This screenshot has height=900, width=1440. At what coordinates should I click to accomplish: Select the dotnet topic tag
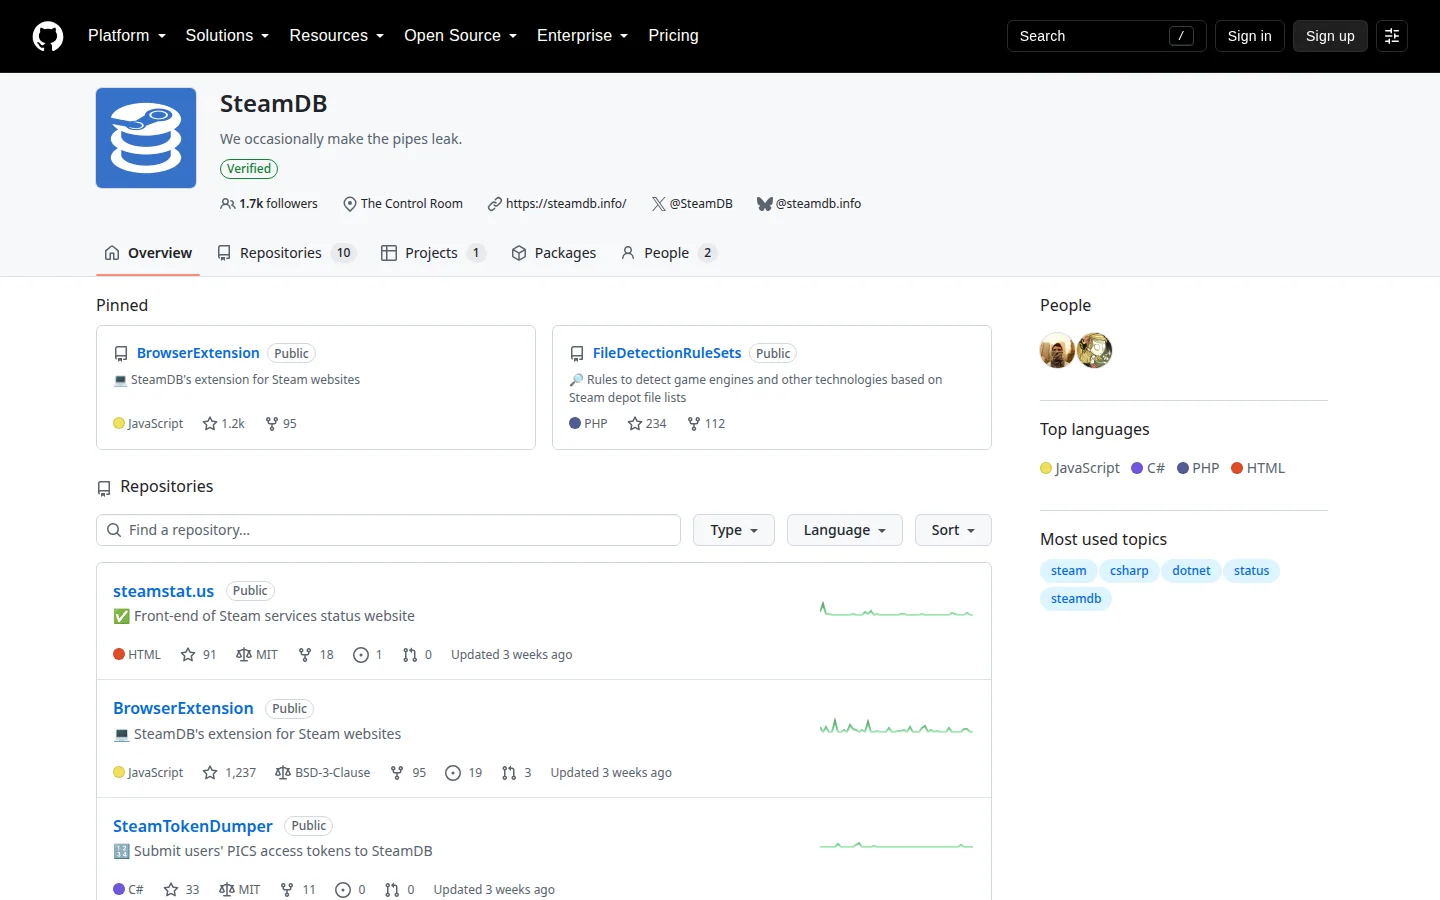[x=1191, y=571]
